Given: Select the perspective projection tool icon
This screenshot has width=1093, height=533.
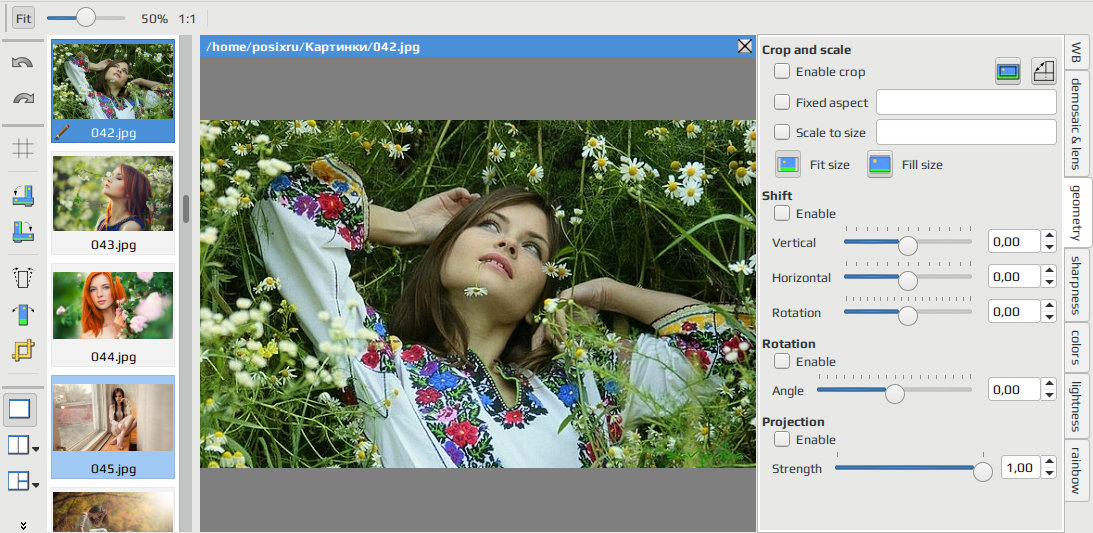Looking at the screenshot, I should (x=23, y=277).
